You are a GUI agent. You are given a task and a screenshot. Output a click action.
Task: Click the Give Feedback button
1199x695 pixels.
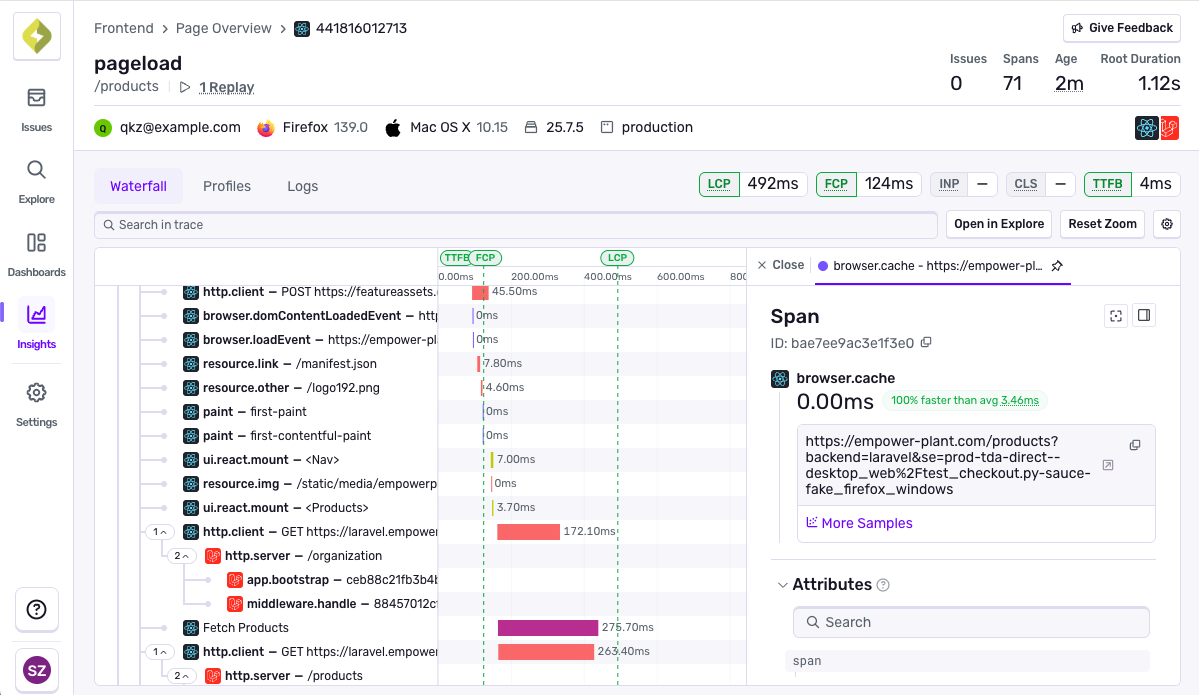(x=1121, y=27)
